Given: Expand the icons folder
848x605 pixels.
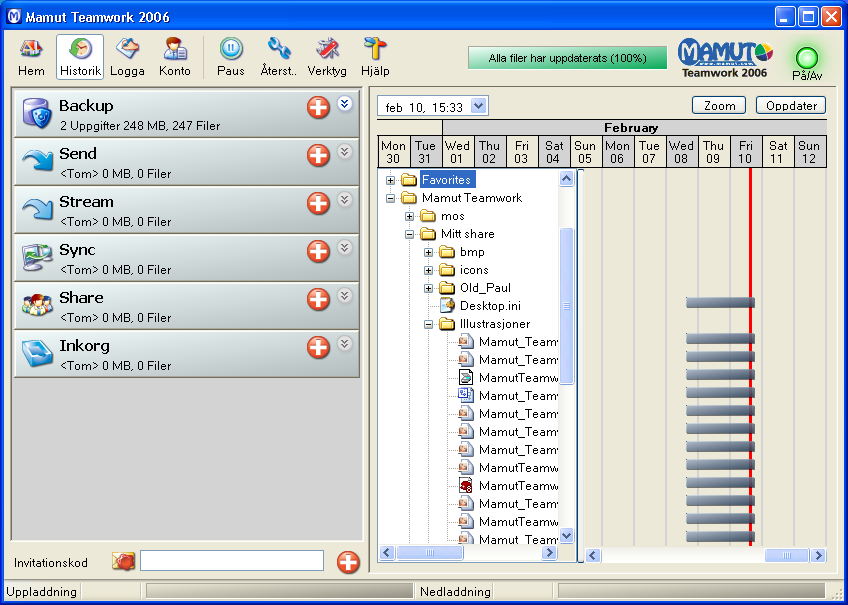Looking at the screenshot, I should pyautogui.click(x=428, y=270).
